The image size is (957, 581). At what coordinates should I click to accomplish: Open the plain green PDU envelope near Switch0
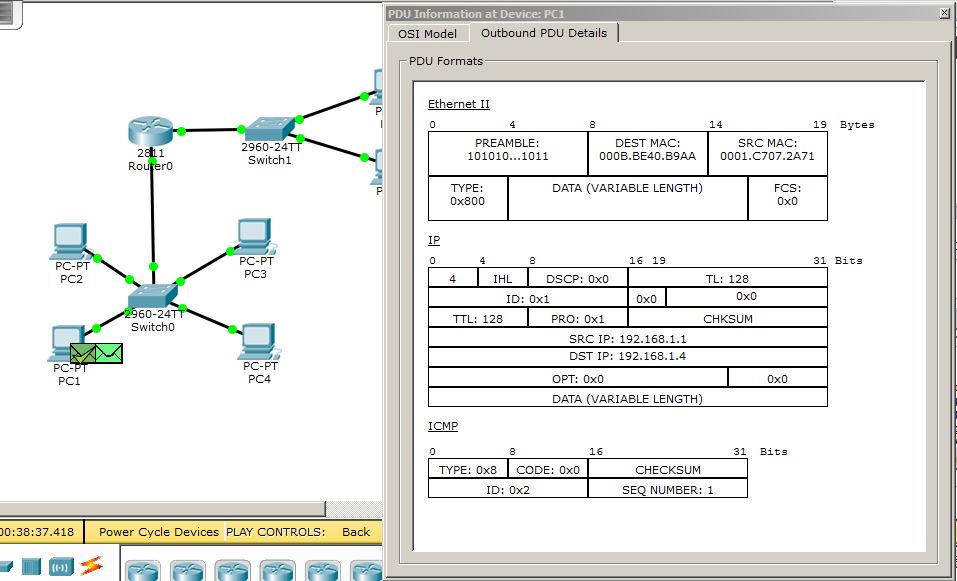coord(109,353)
